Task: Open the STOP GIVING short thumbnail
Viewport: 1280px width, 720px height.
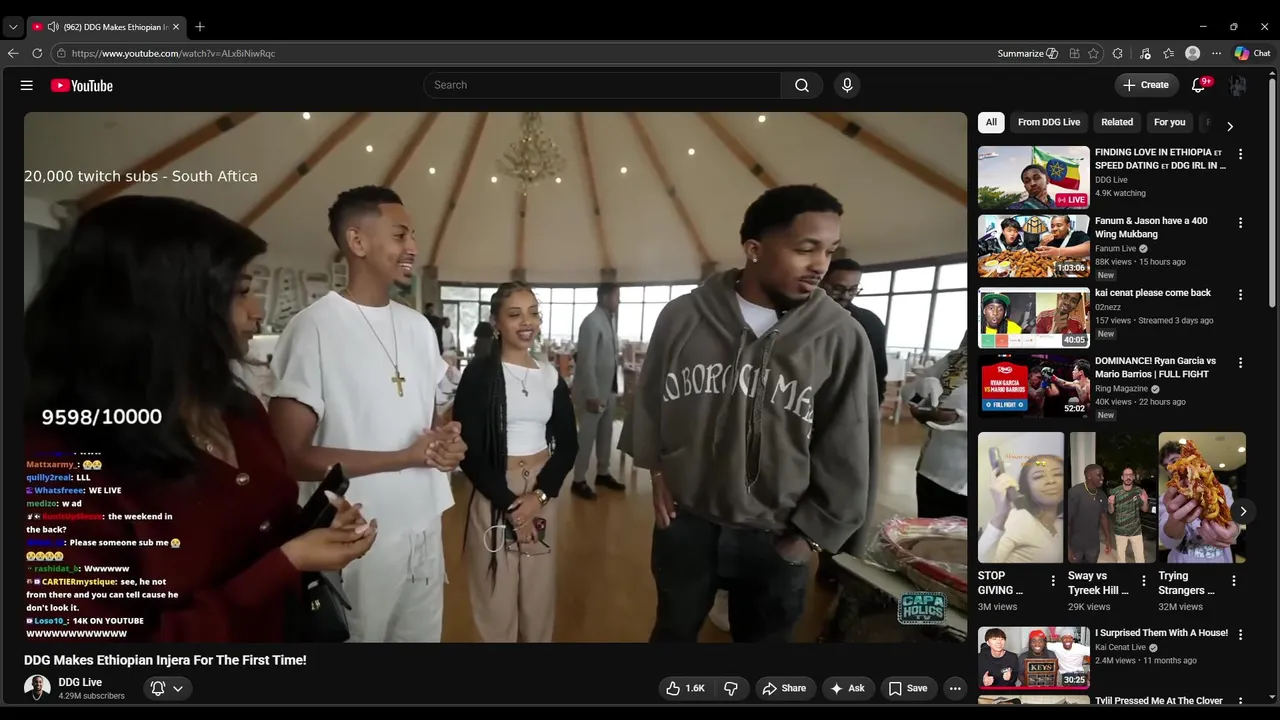Action: coord(1021,498)
